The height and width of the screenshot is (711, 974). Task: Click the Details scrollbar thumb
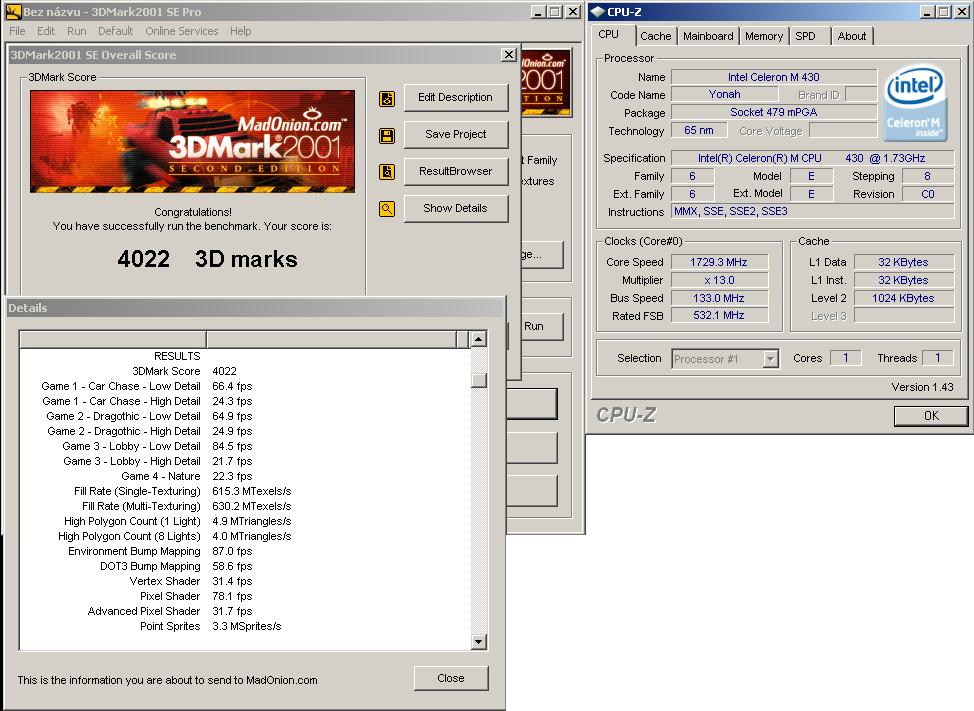click(478, 379)
